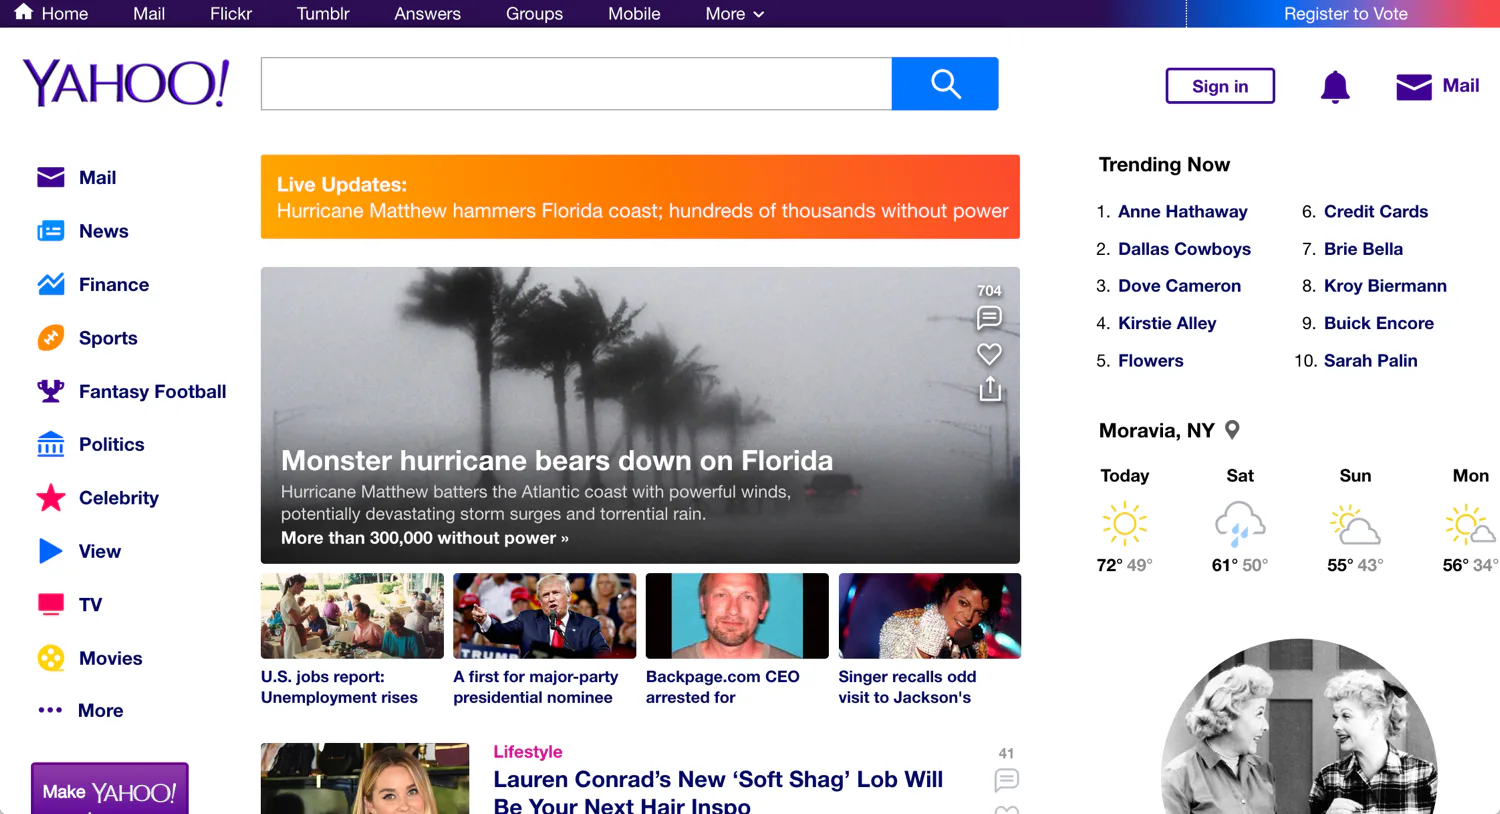Click the location pin next to Moravia, NY
The image size is (1500, 814).
tap(1232, 430)
